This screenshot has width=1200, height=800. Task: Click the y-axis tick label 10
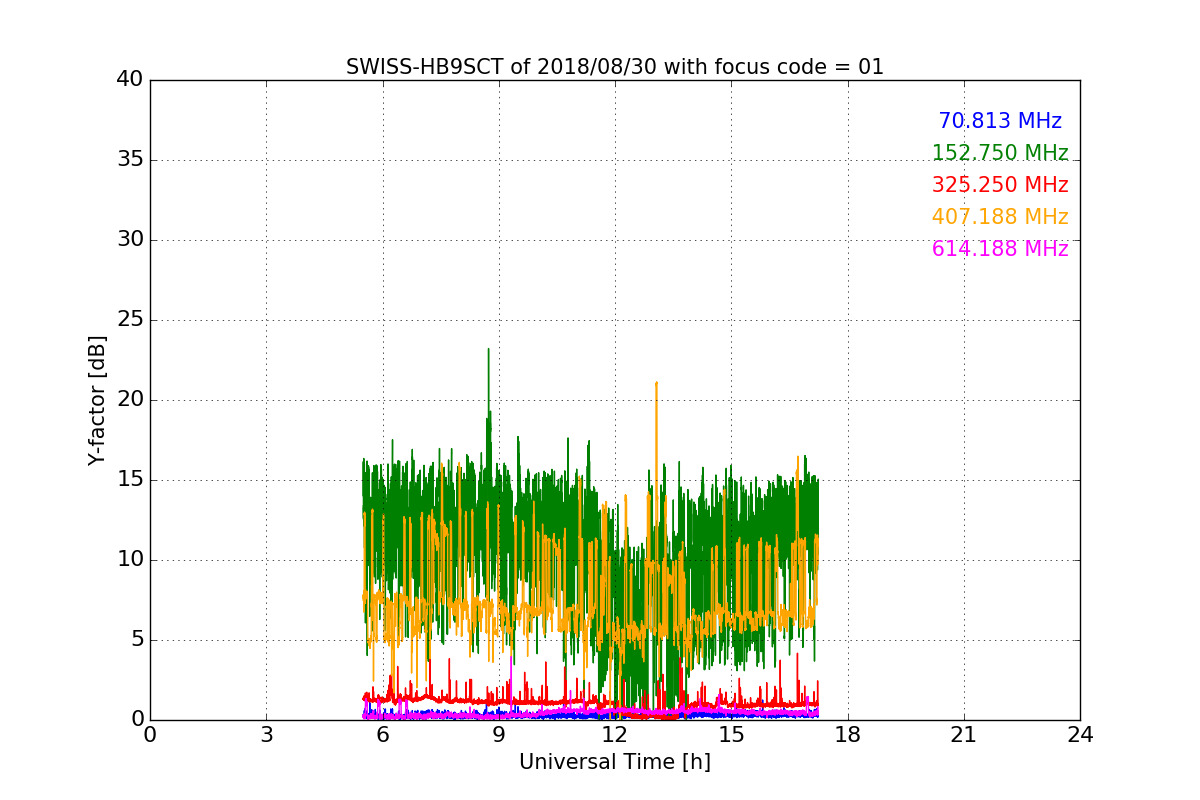[x=130, y=560]
